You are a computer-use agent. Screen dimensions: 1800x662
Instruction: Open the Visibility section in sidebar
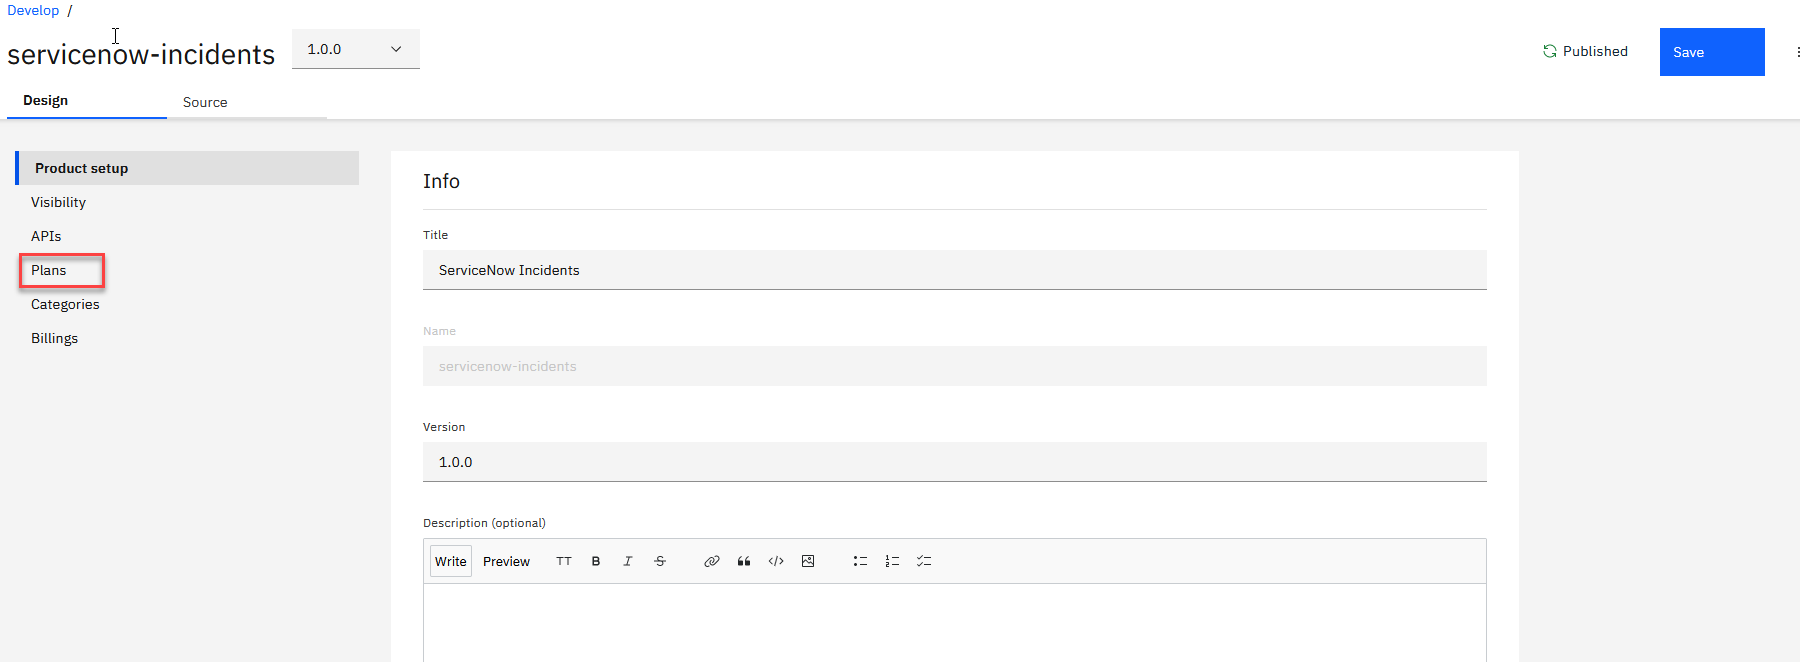(58, 202)
